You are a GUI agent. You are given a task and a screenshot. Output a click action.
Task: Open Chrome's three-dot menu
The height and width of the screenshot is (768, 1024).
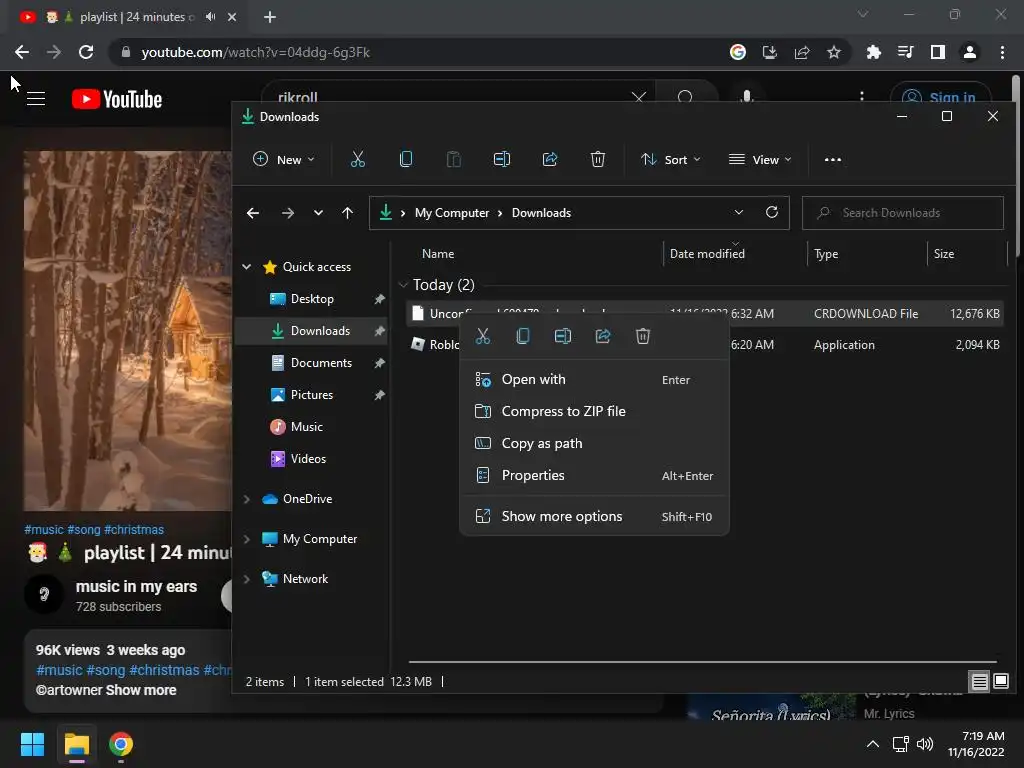(1002, 52)
